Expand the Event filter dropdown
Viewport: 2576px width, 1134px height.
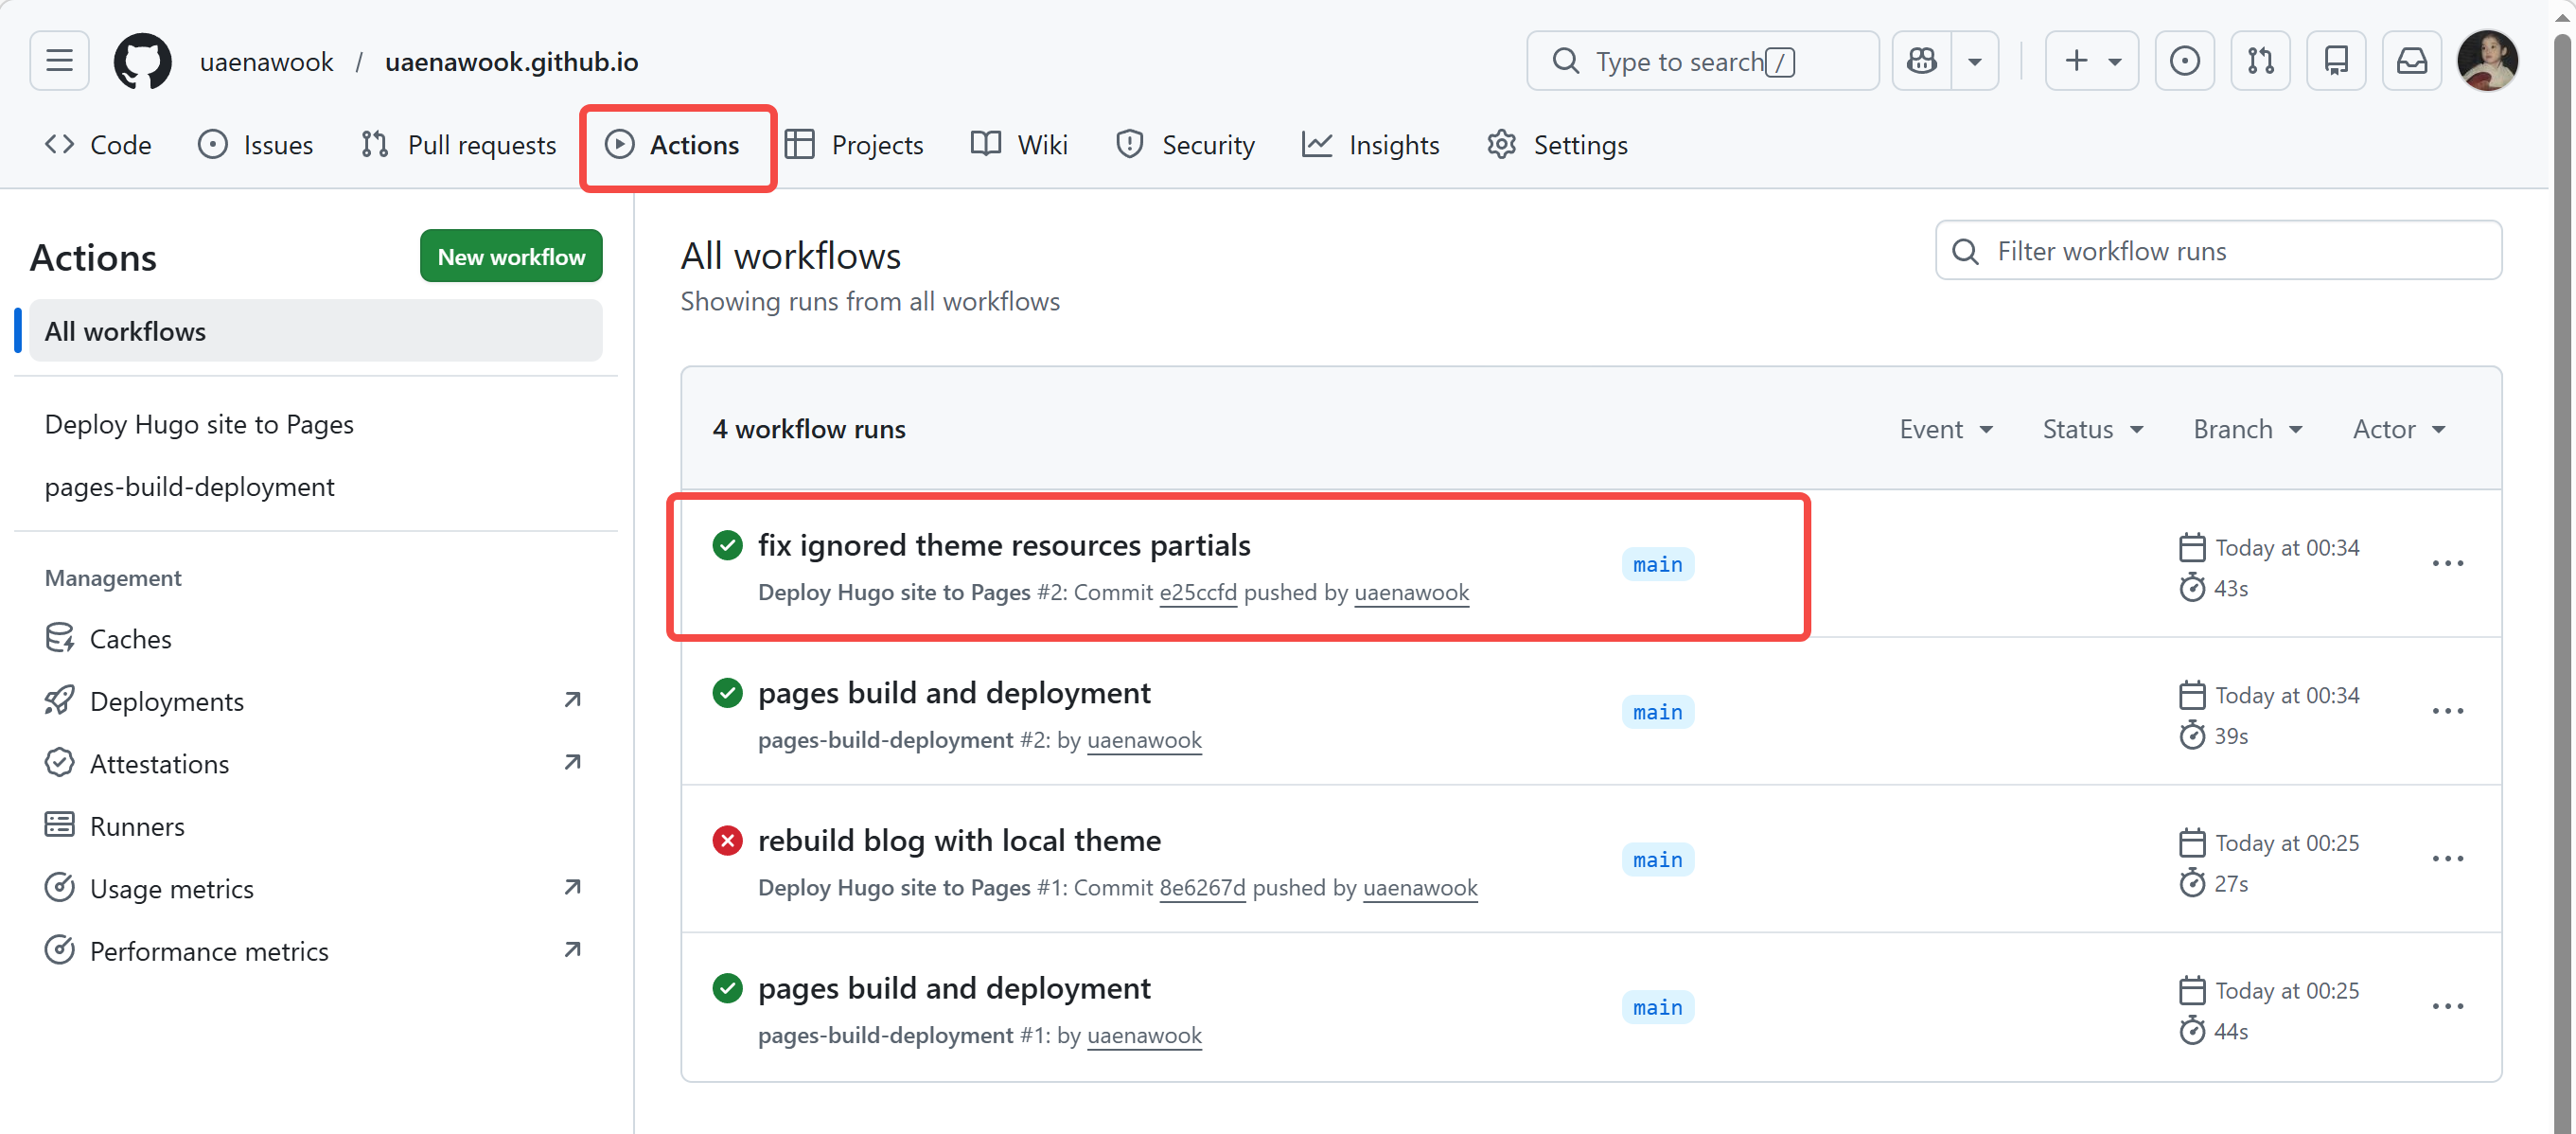[1945, 429]
